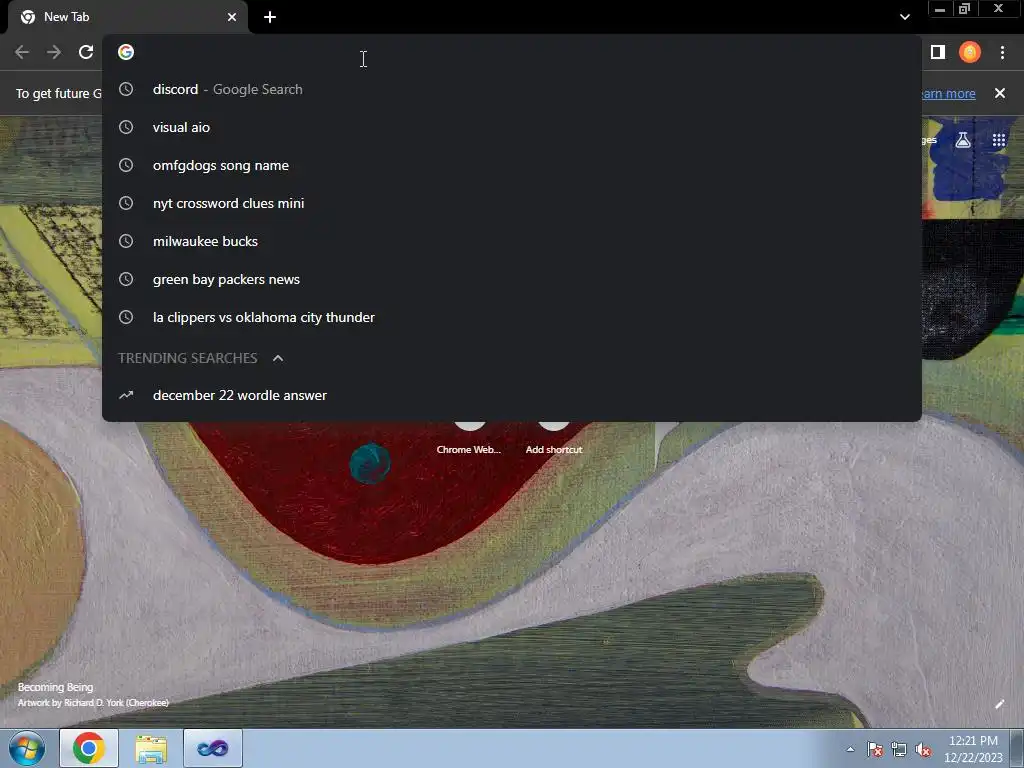Screen dimensions: 1024x768
Task: Select the visual aio suggestion
Action: 512,127
